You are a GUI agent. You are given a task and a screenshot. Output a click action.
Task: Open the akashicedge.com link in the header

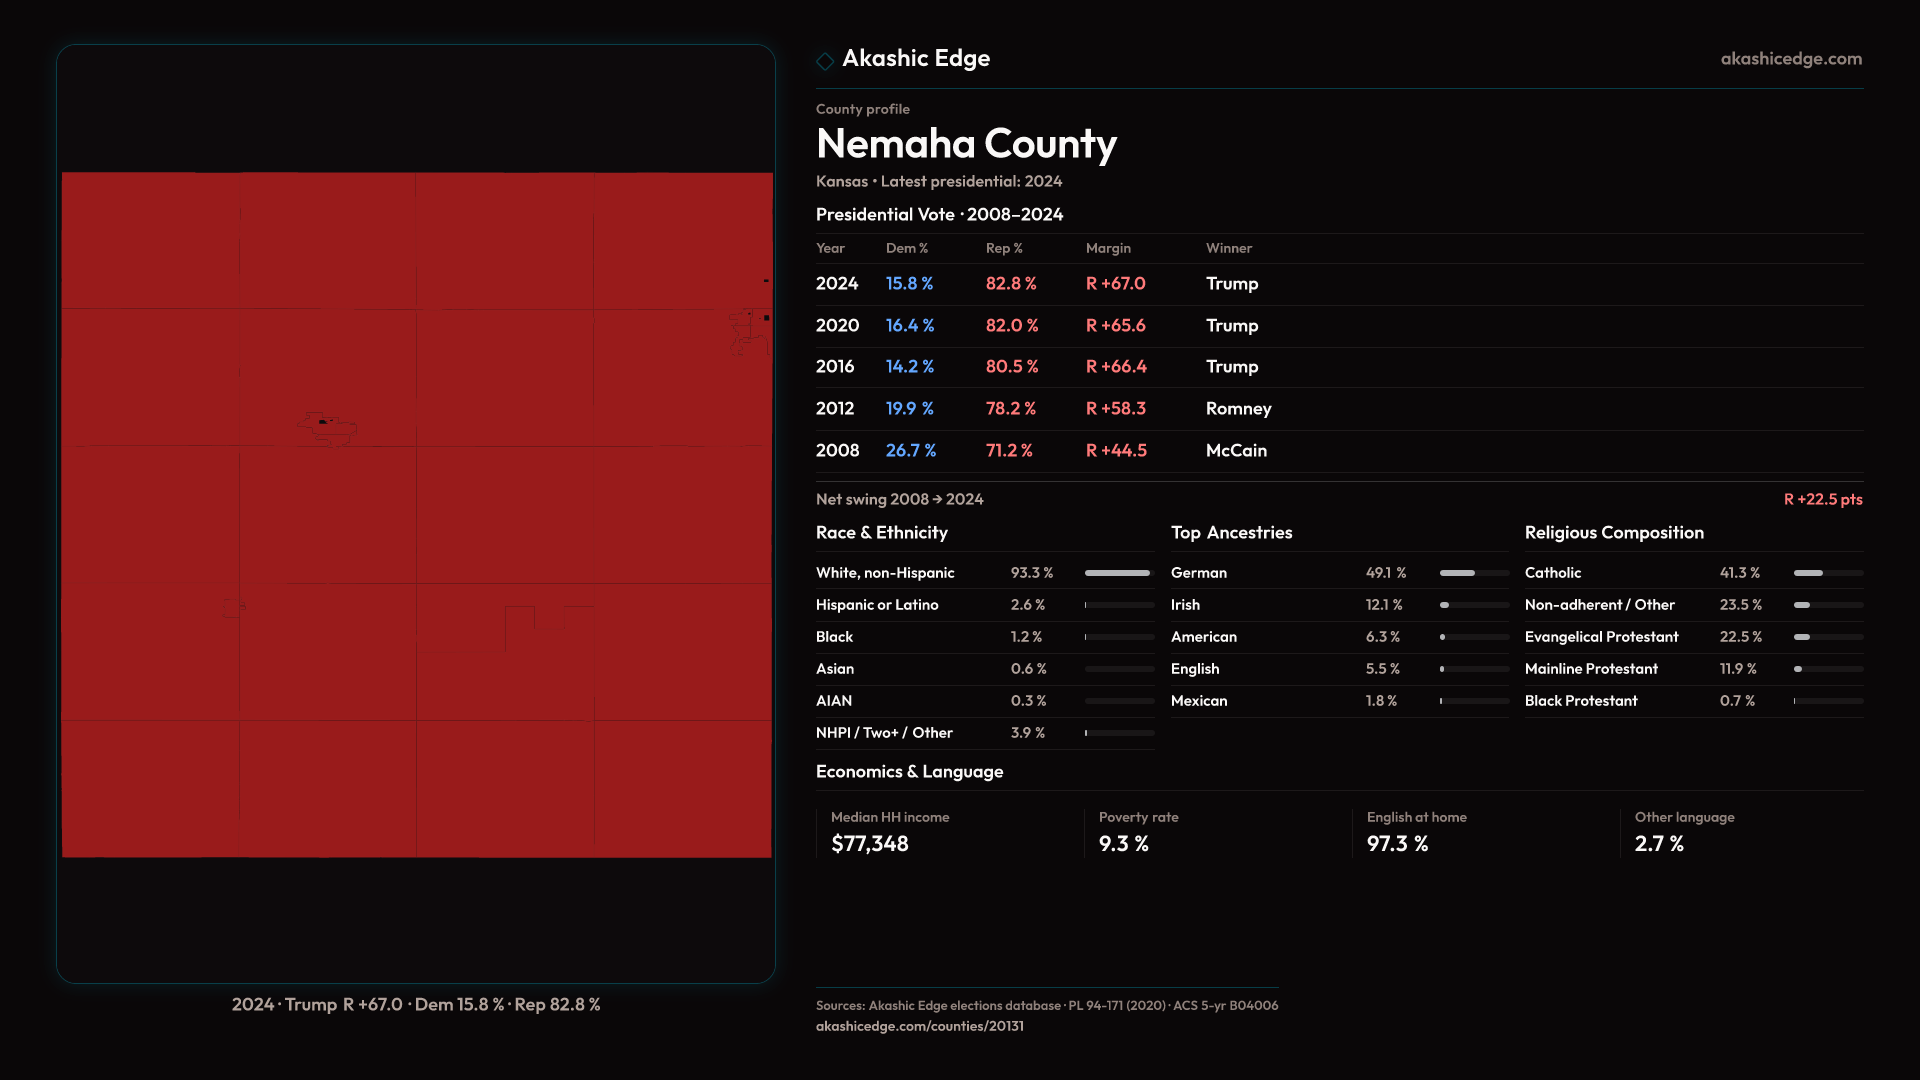coord(1790,59)
